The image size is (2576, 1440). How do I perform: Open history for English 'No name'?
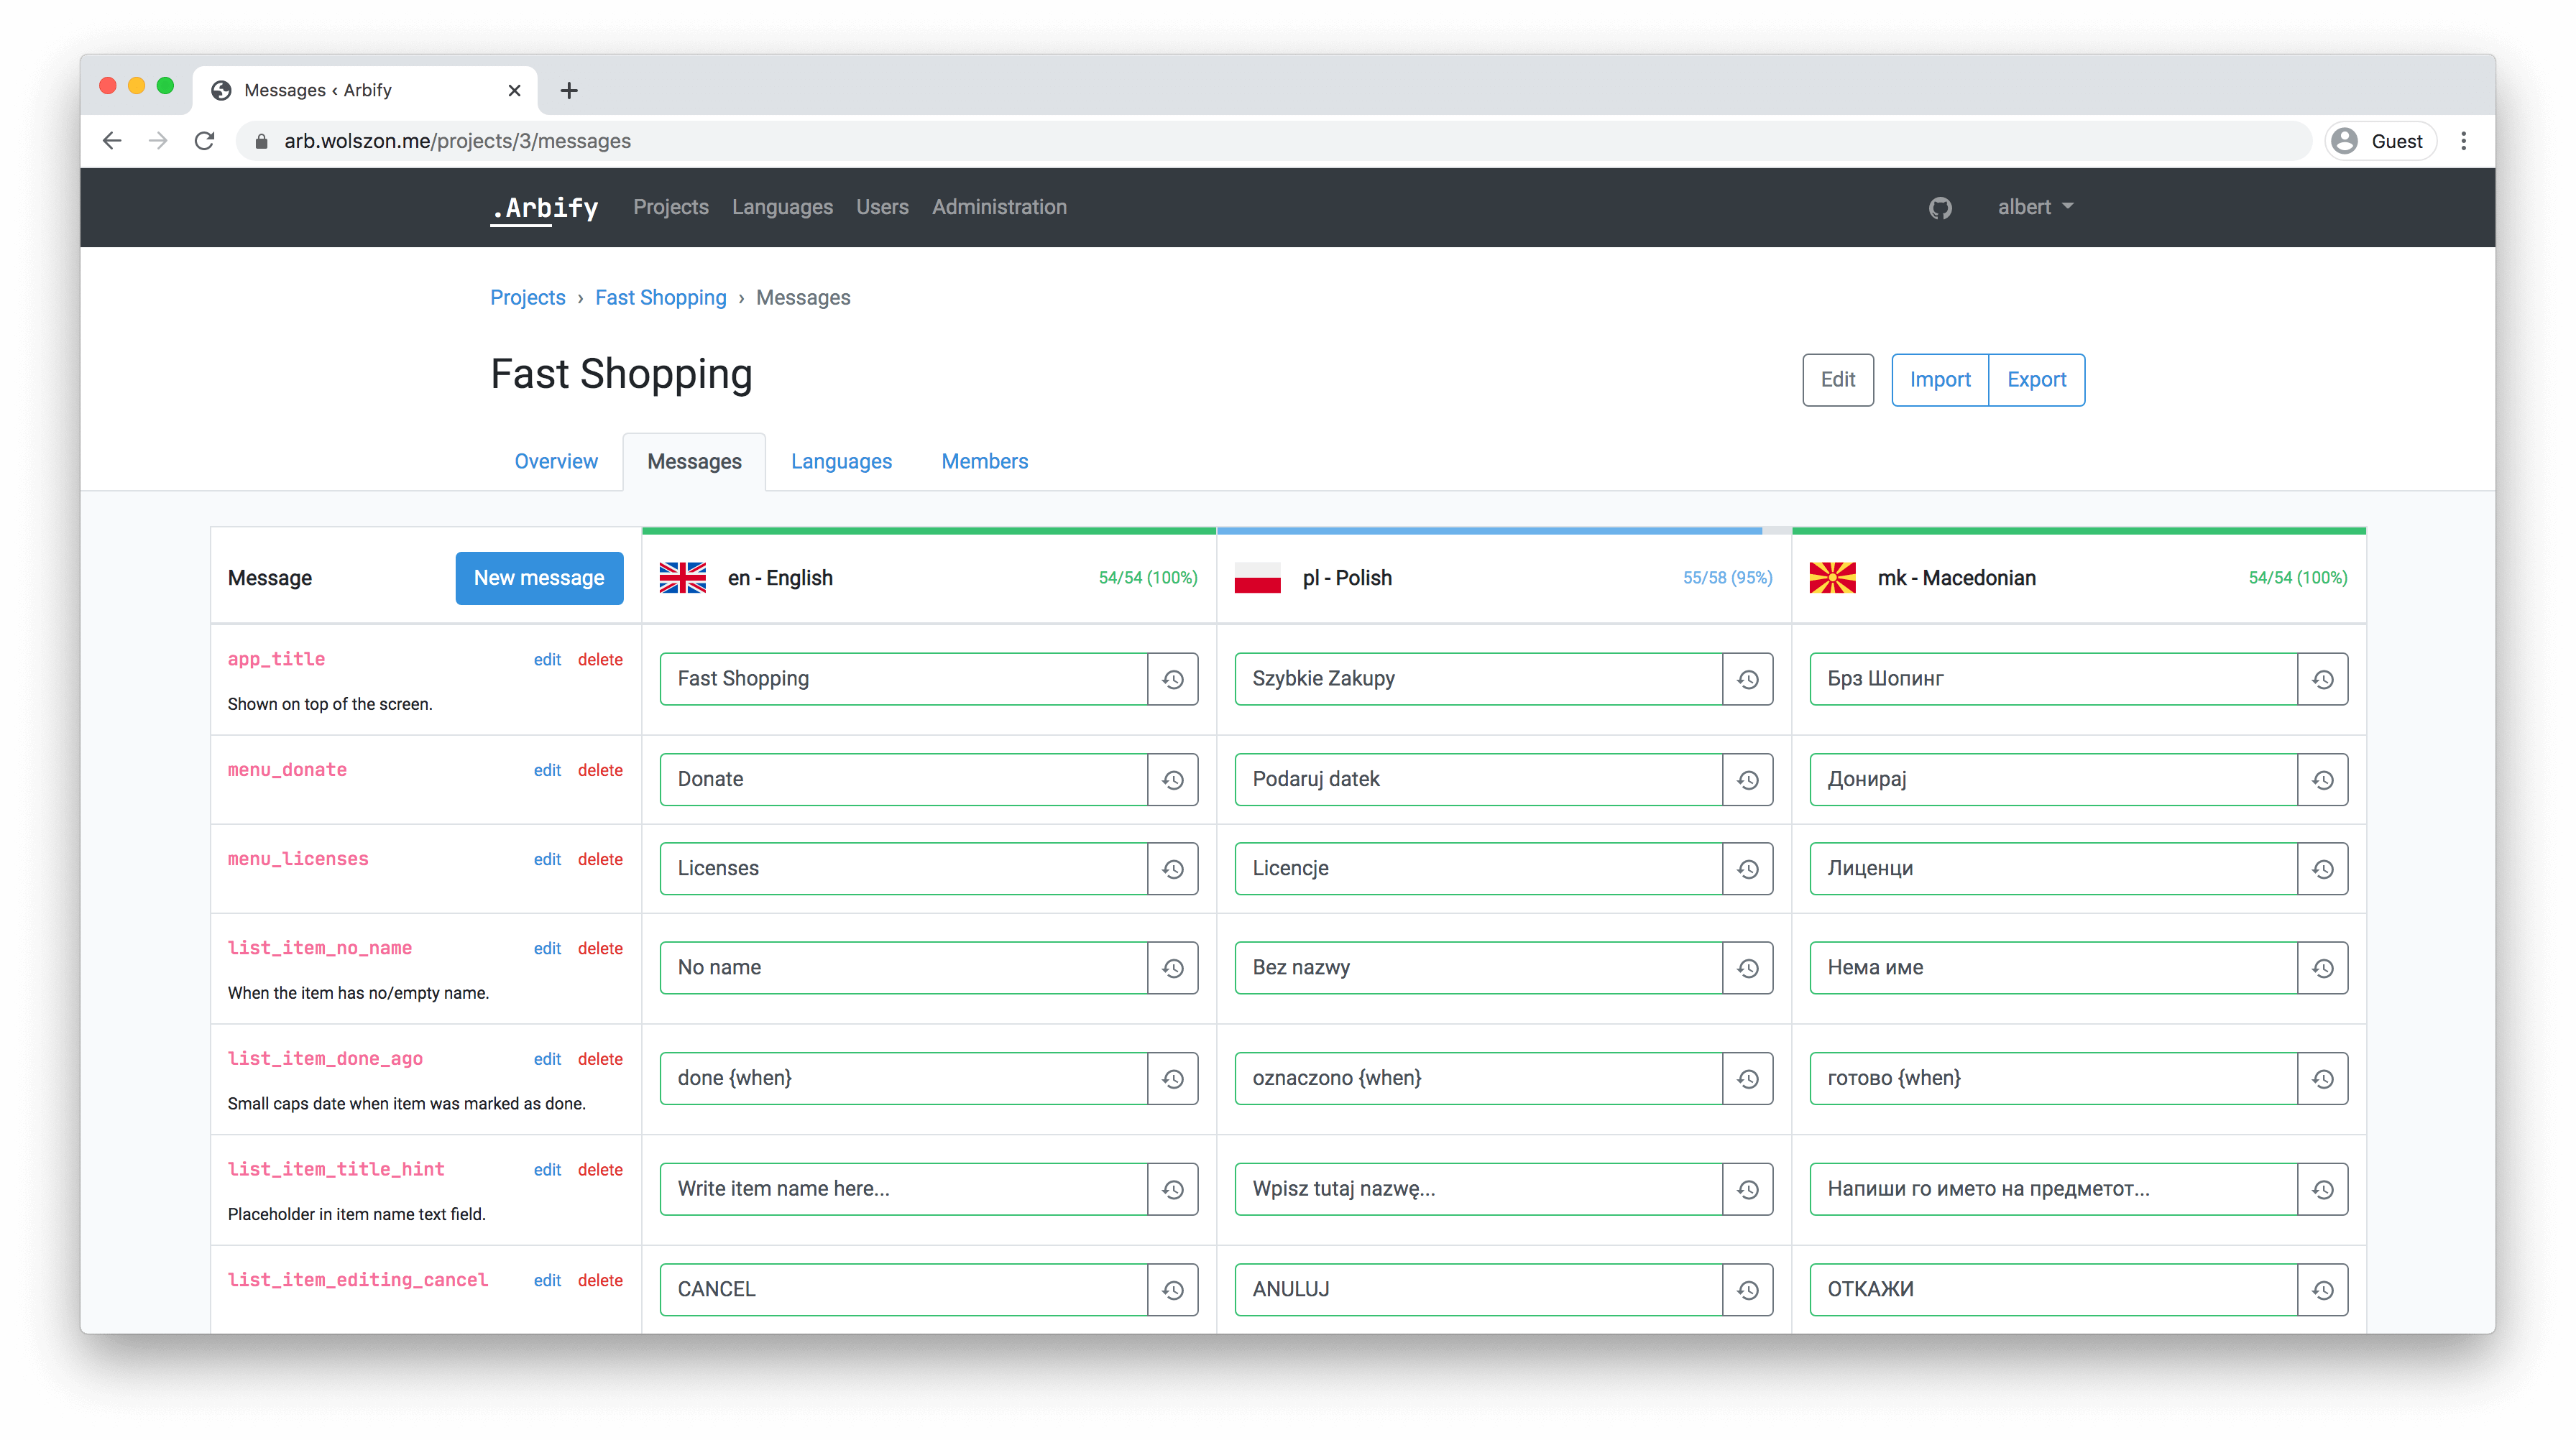[1173, 968]
